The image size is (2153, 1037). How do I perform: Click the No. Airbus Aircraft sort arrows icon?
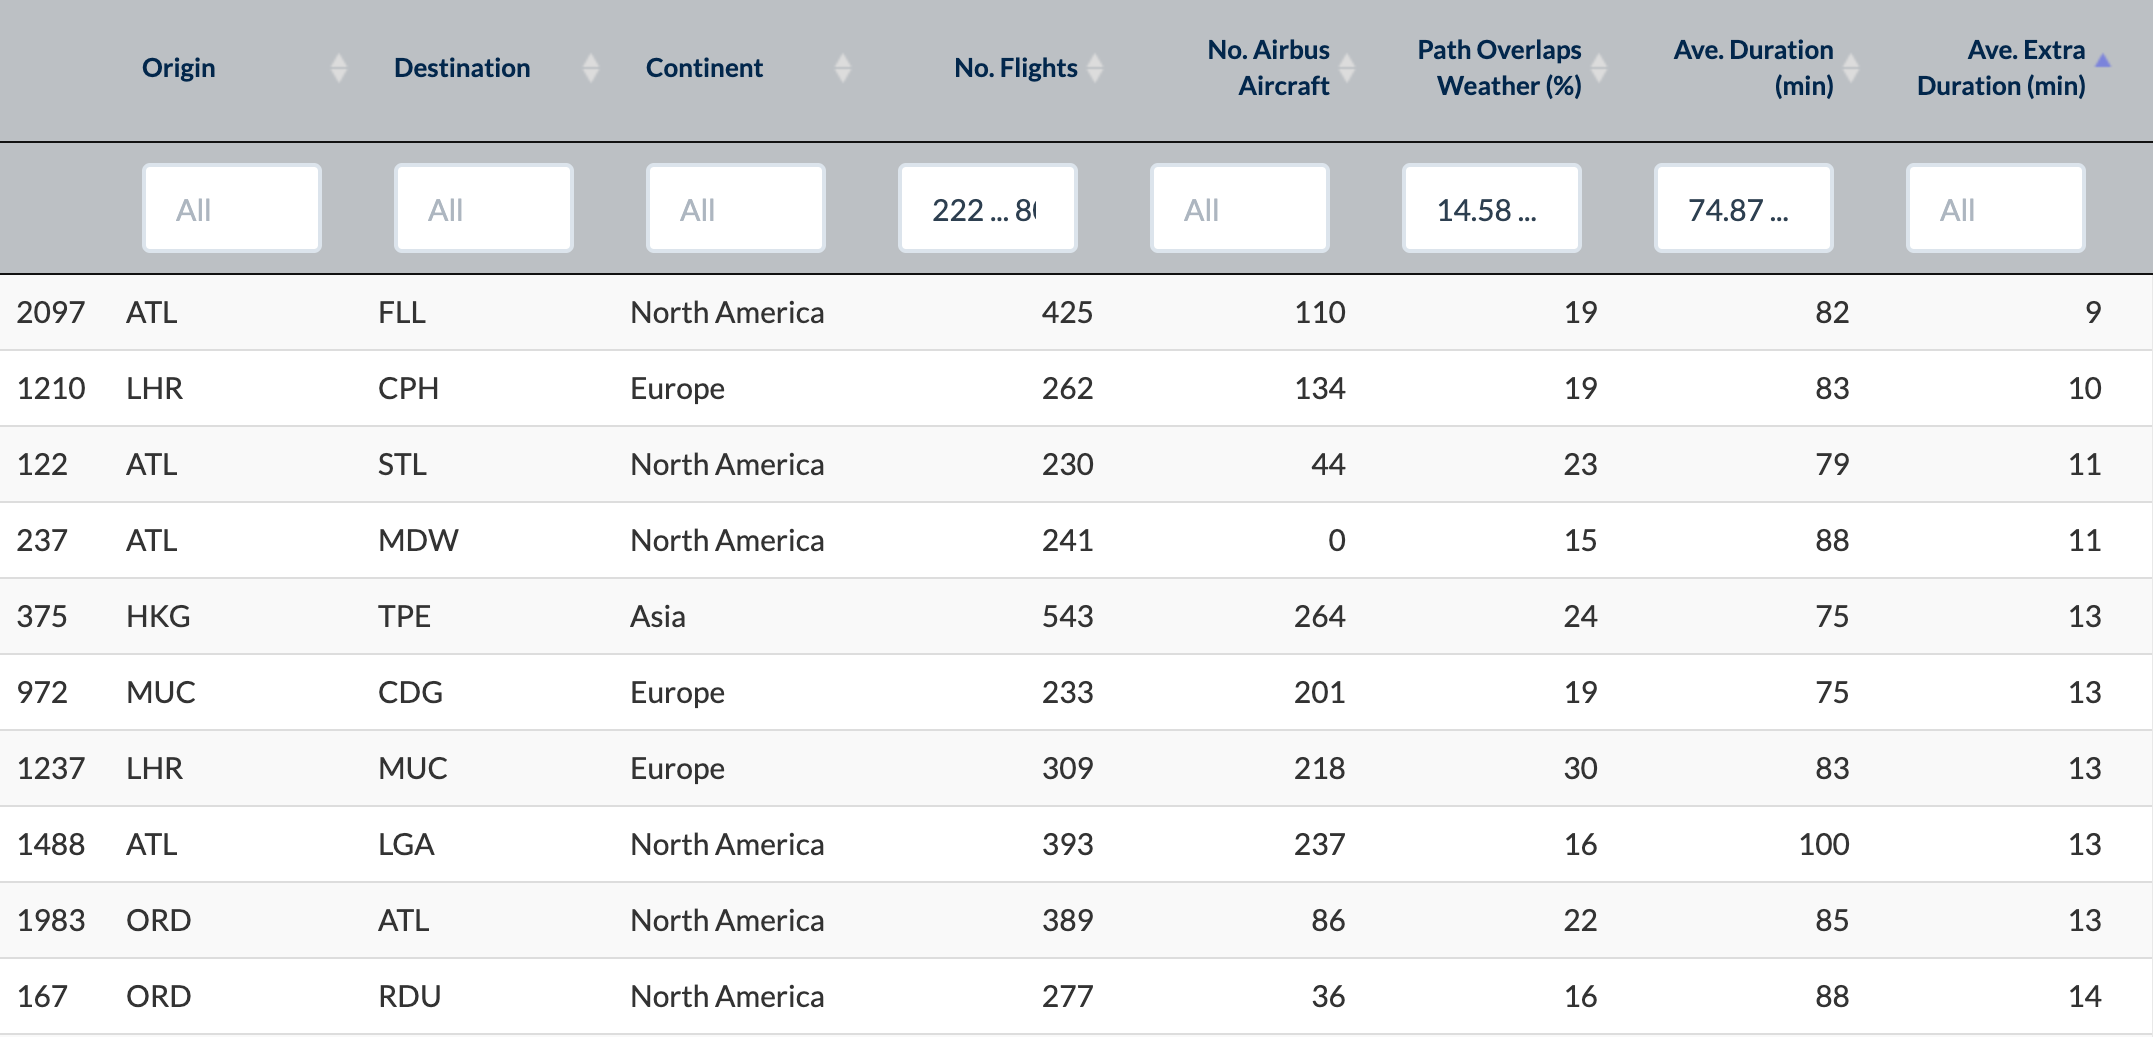coord(1347,68)
